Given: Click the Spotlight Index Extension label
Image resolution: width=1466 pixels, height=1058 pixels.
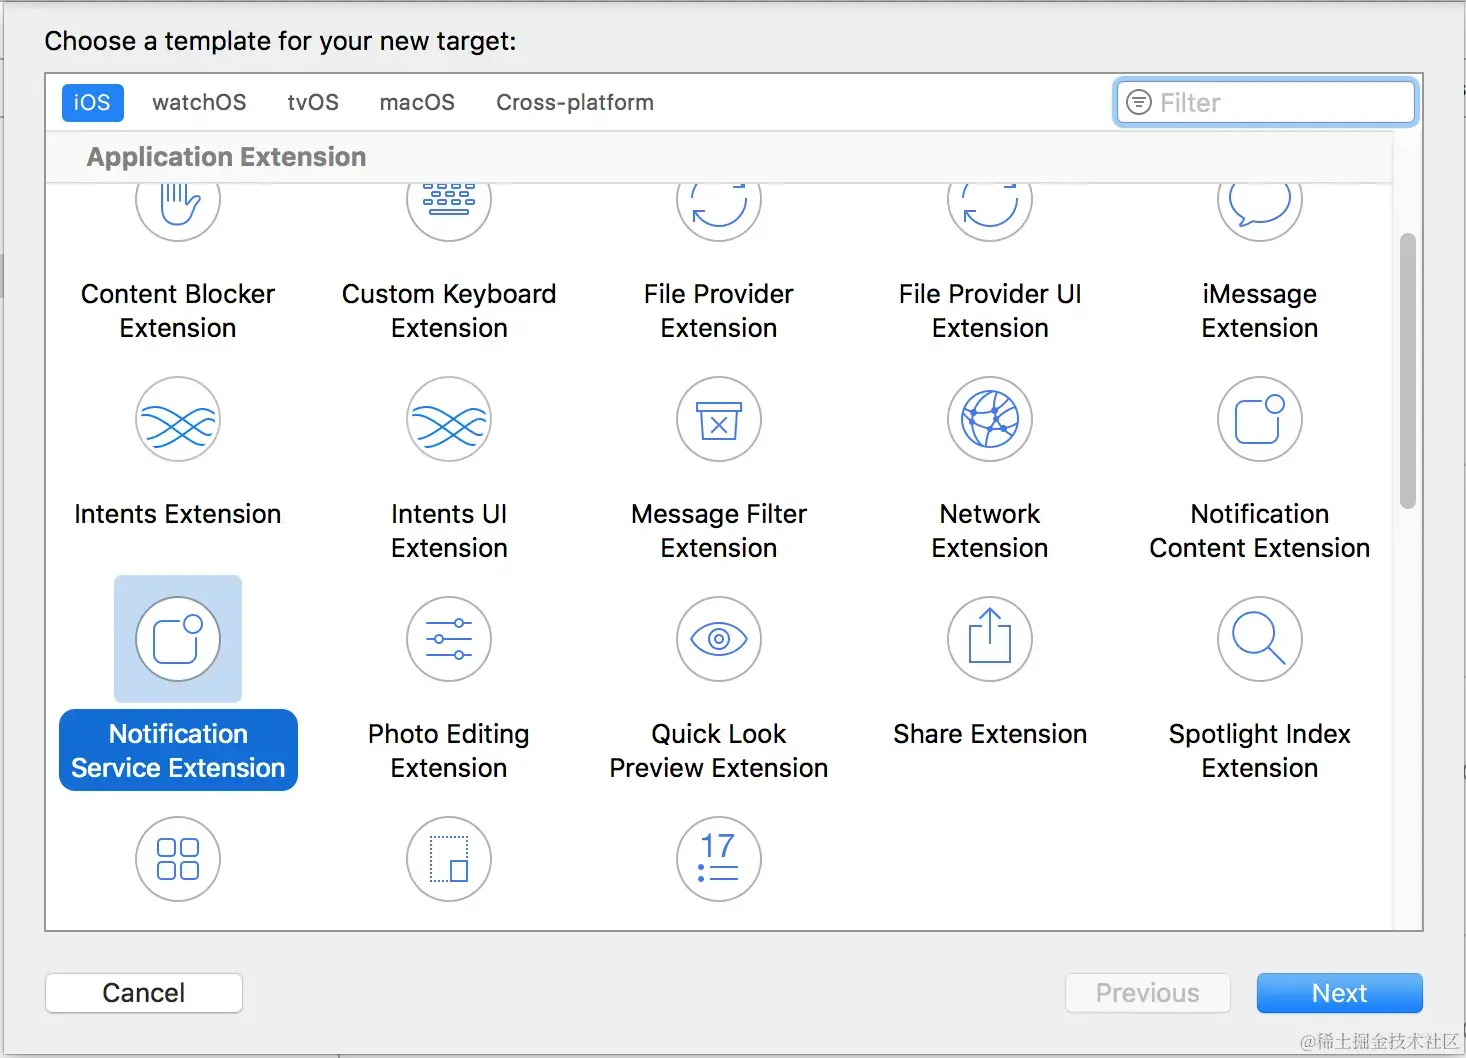Looking at the screenshot, I should tap(1260, 751).
